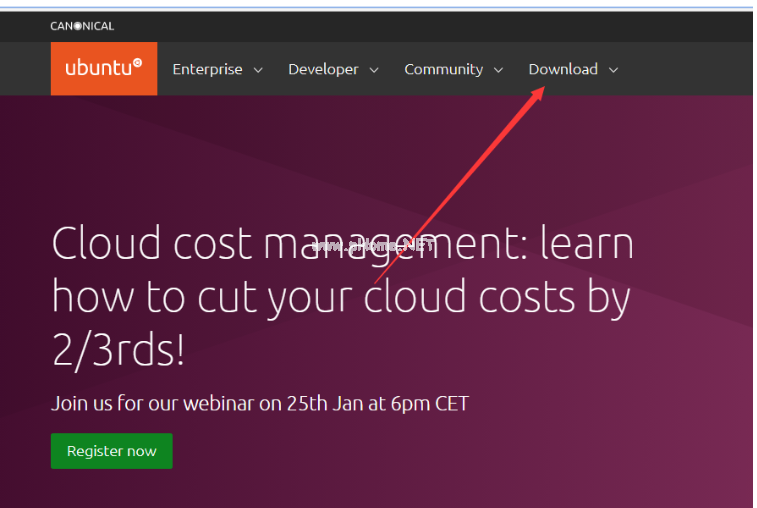The image size is (757, 508).
Task: Open the Enterprise menu
Action: click(x=207, y=69)
